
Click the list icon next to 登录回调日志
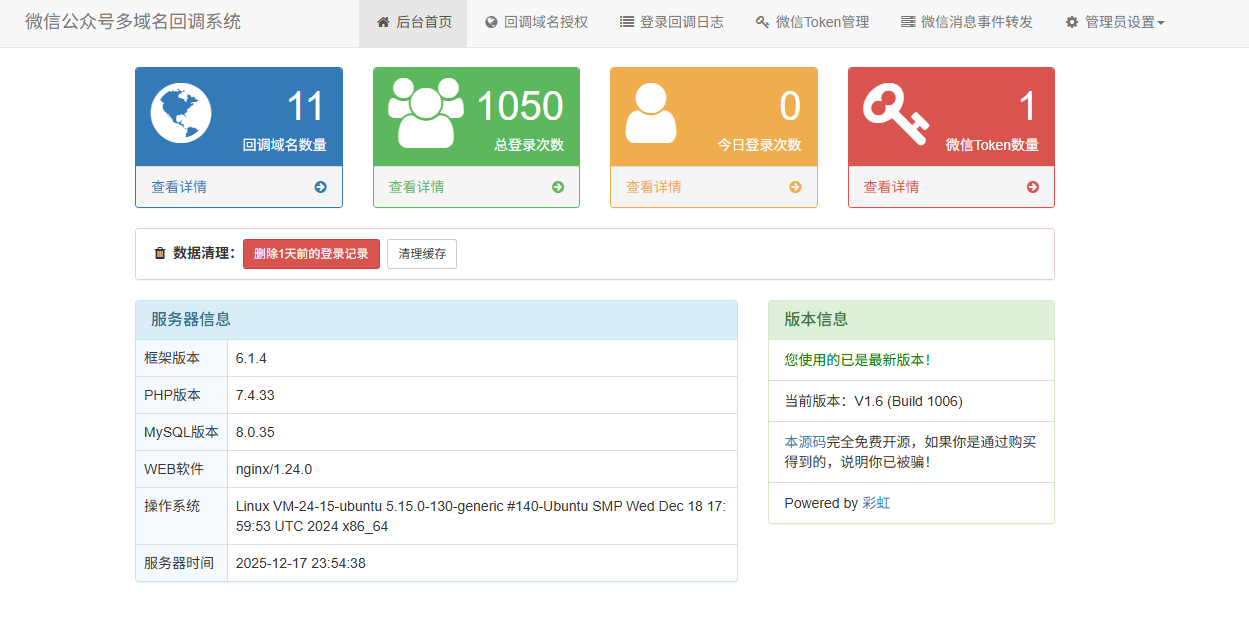point(626,22)
